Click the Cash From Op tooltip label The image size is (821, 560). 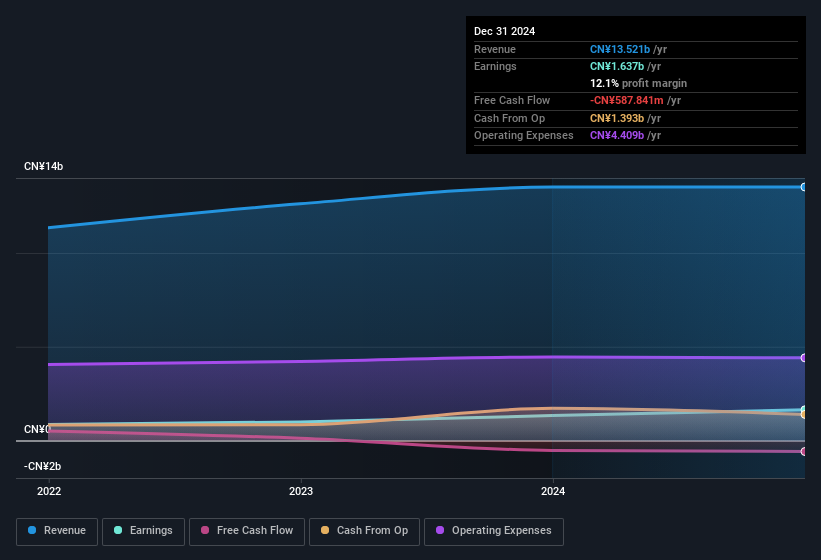pyautogui.click(x=509, y=118)
